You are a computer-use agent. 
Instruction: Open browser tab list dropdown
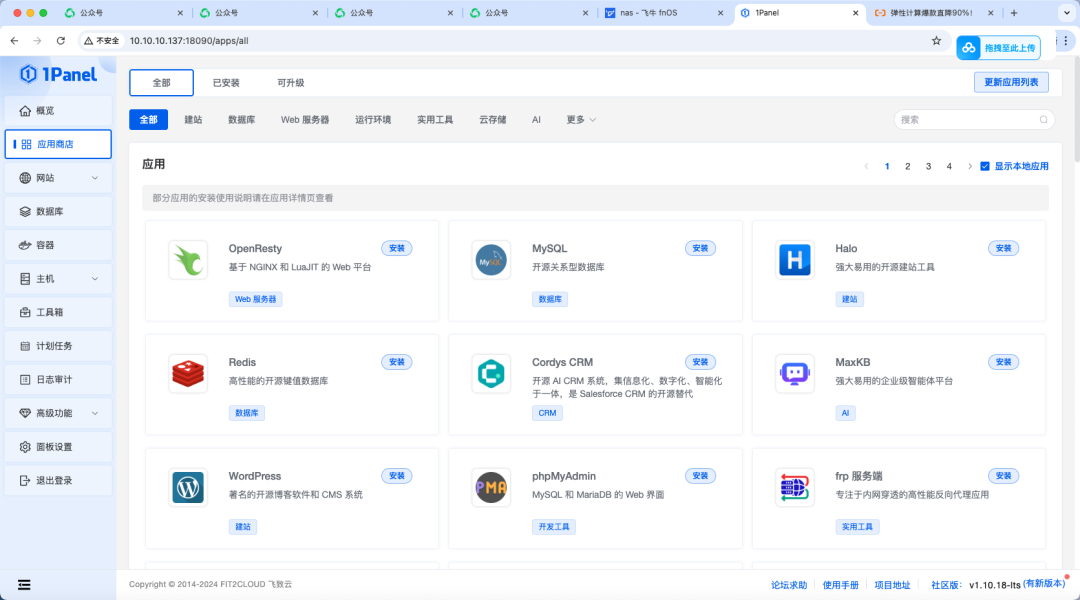[x=1067, y=13]
